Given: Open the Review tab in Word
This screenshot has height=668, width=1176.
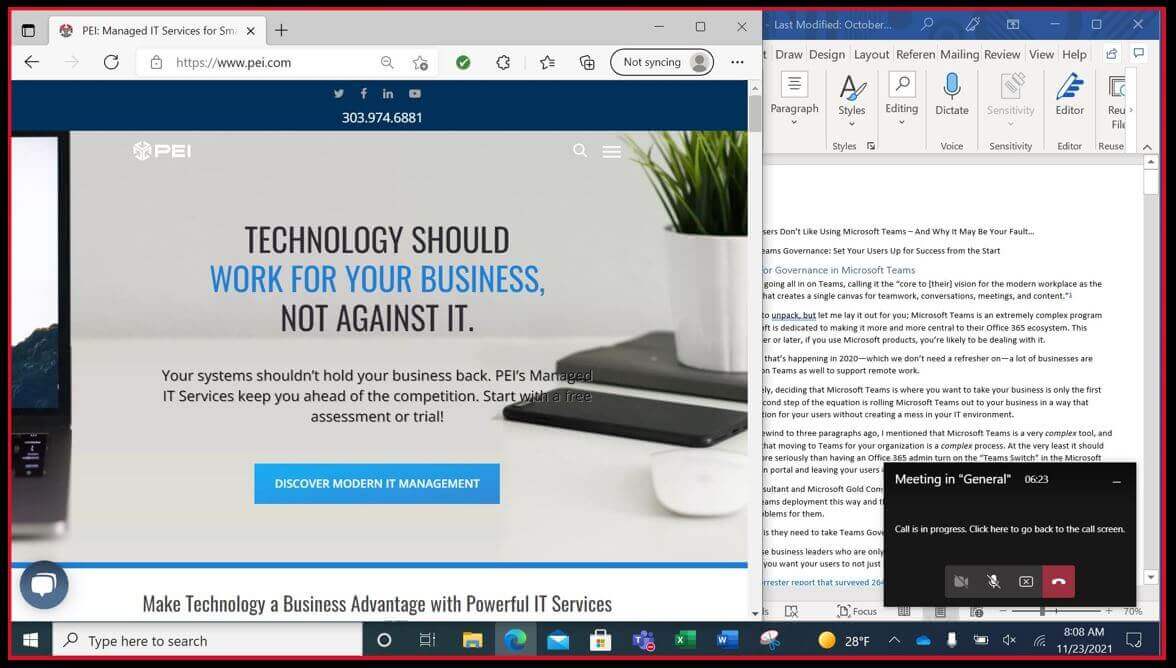Looking at the screenshot, I should pyautogui.click(x=1002, y=55).
